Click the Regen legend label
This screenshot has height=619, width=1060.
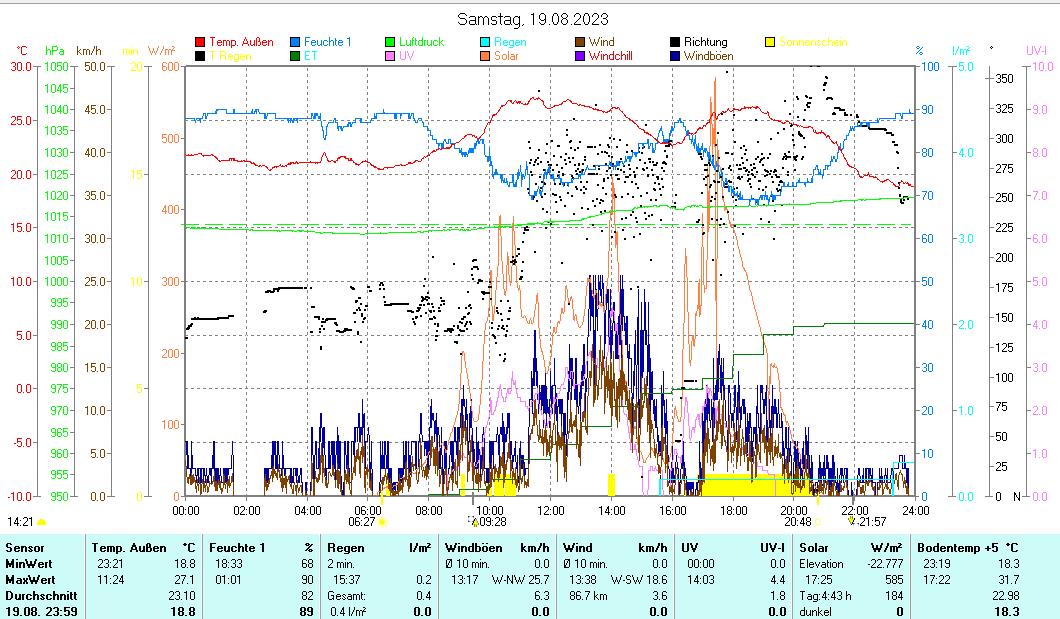510,42
